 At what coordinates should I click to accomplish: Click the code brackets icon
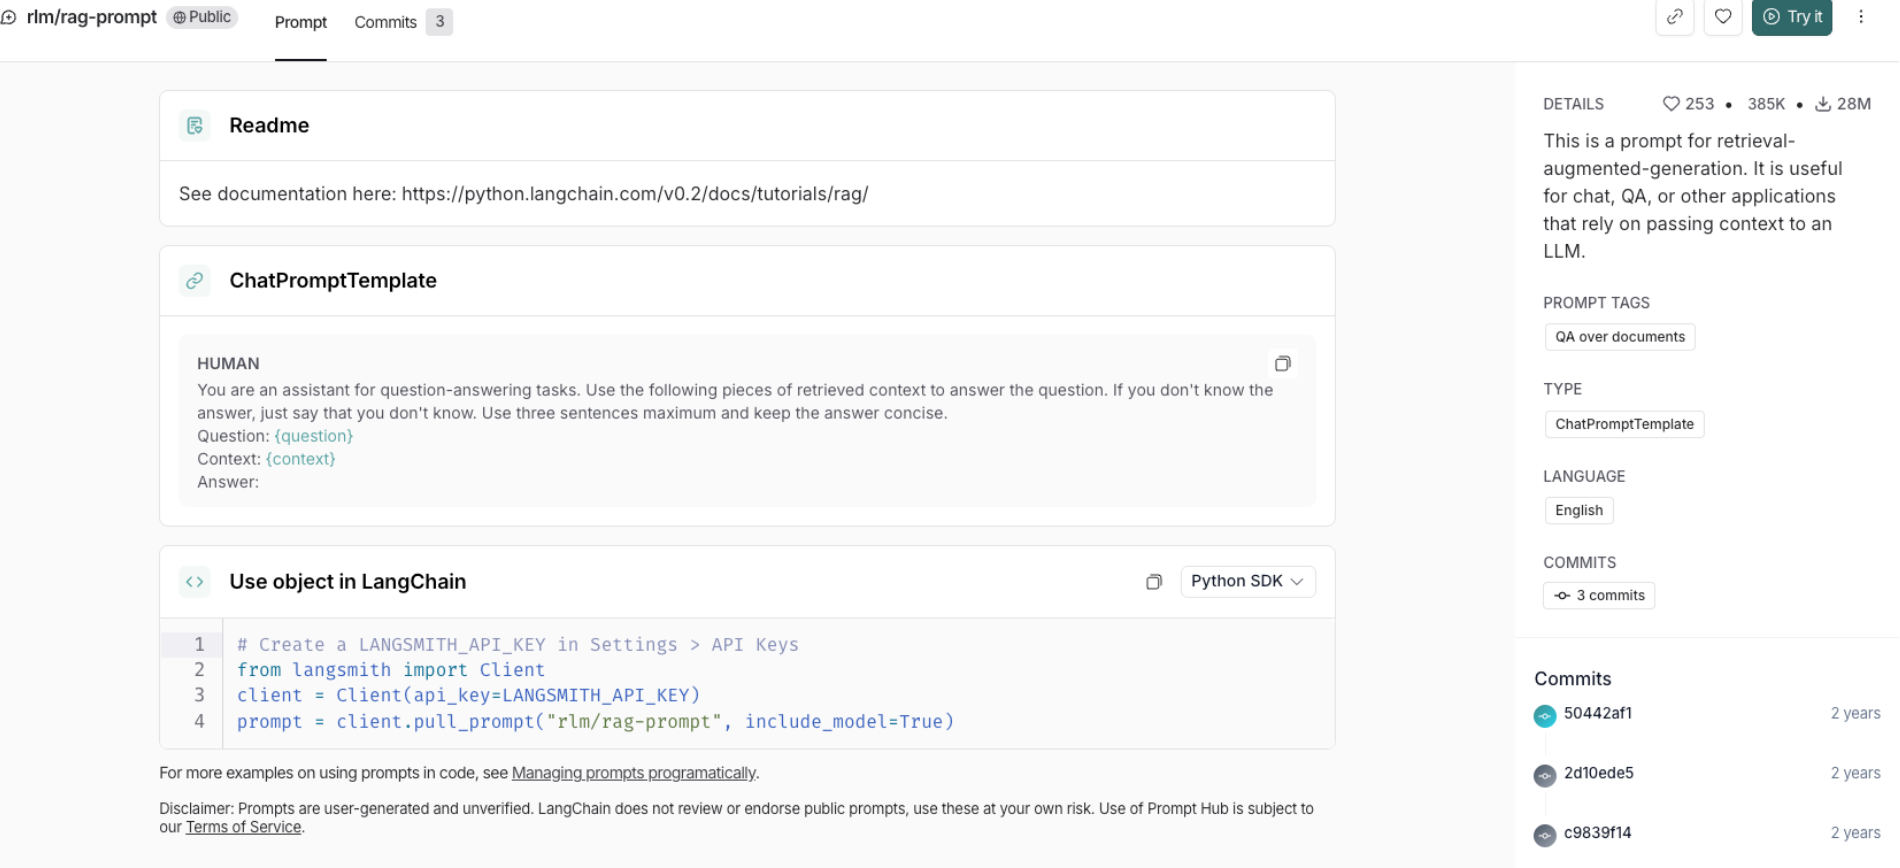(x=195, y=582)
